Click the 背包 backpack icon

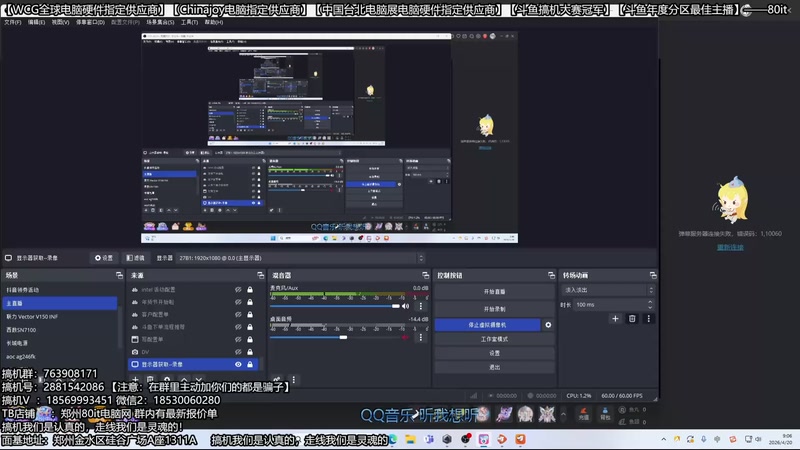(x=605, y=414)
